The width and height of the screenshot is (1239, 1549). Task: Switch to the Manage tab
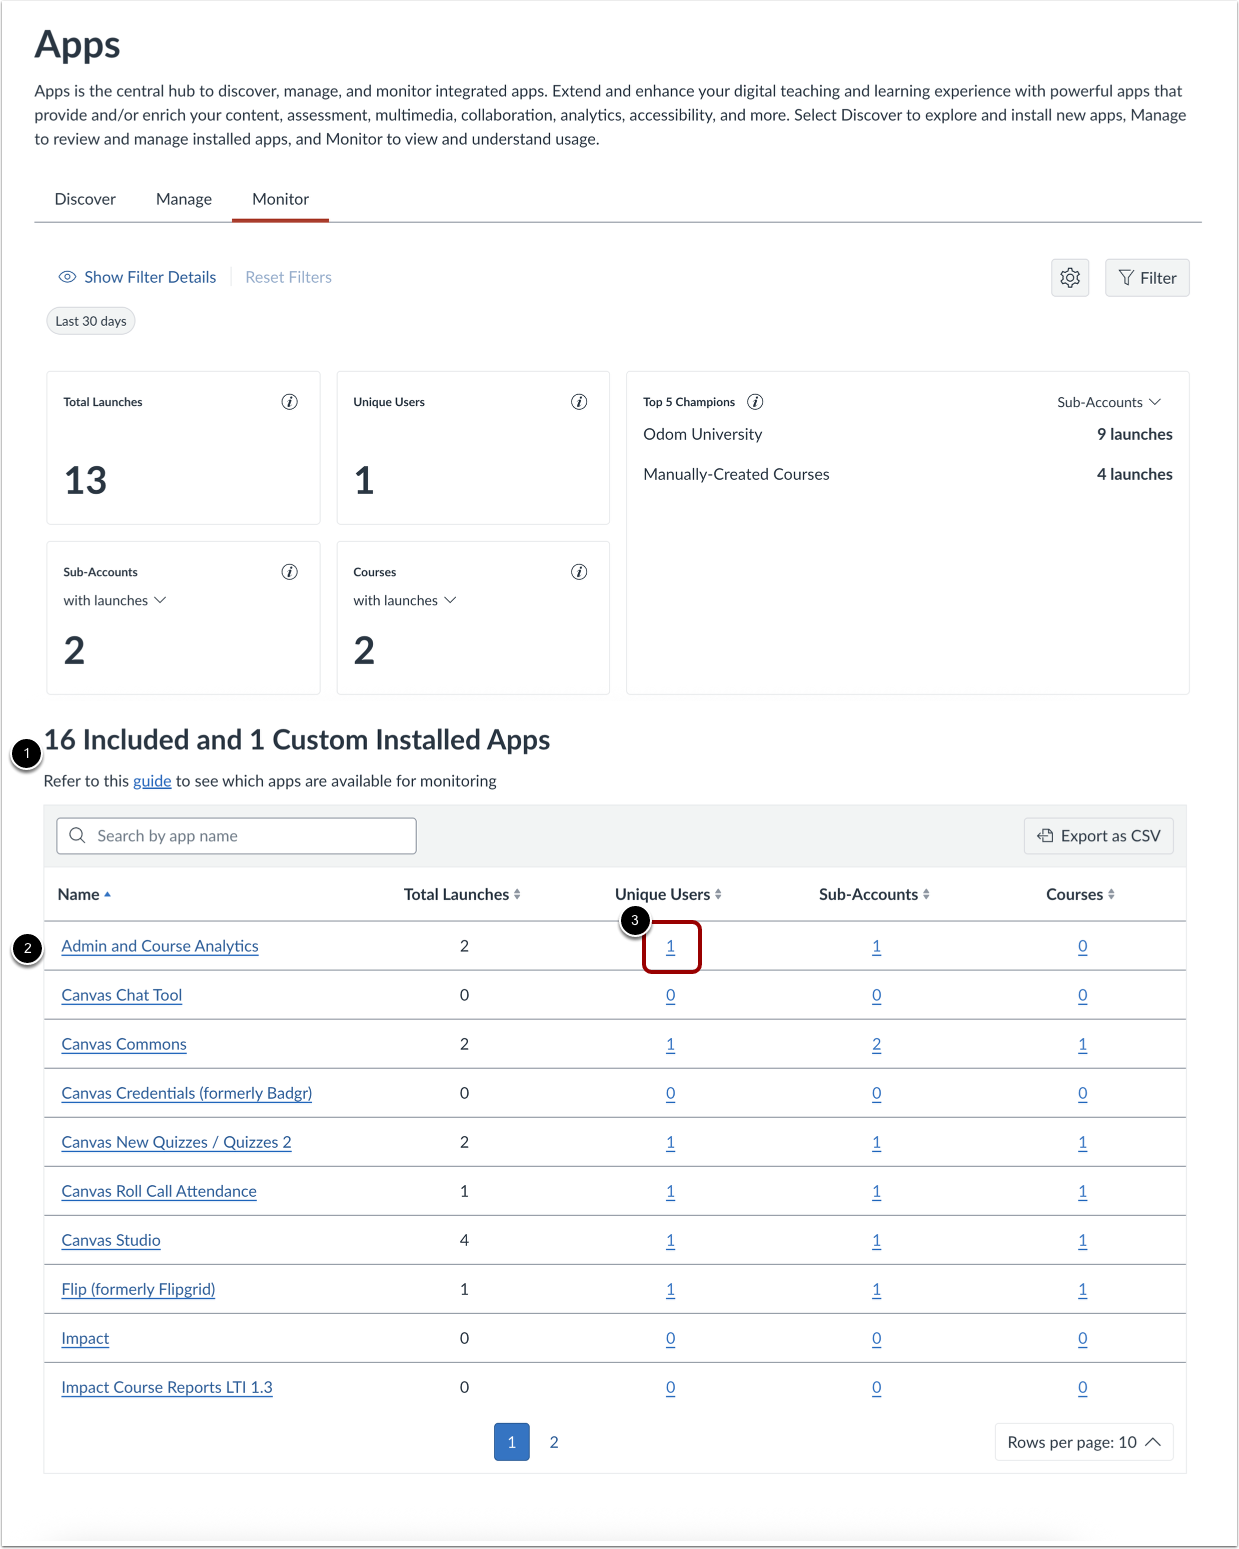(x=183, y=199)
